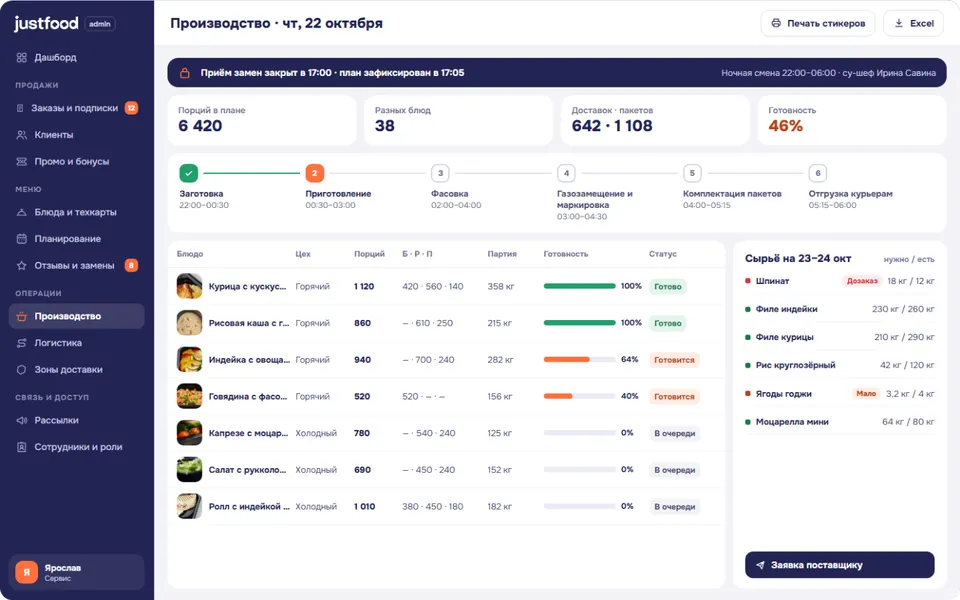Click the Порций в плане 6 420 card
Viewport: 960px width, 600px height.
click(261, 120)
